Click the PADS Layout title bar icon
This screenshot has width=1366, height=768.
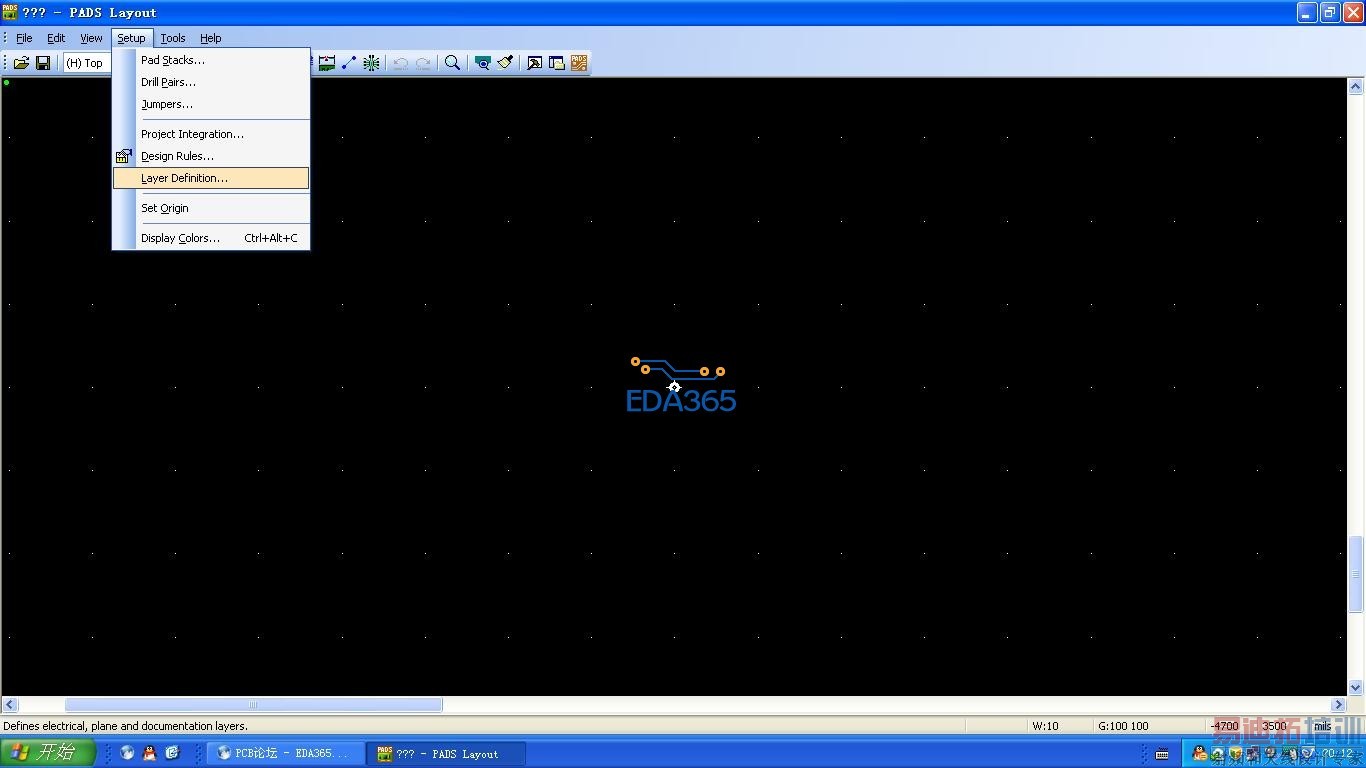pos(10,12)
